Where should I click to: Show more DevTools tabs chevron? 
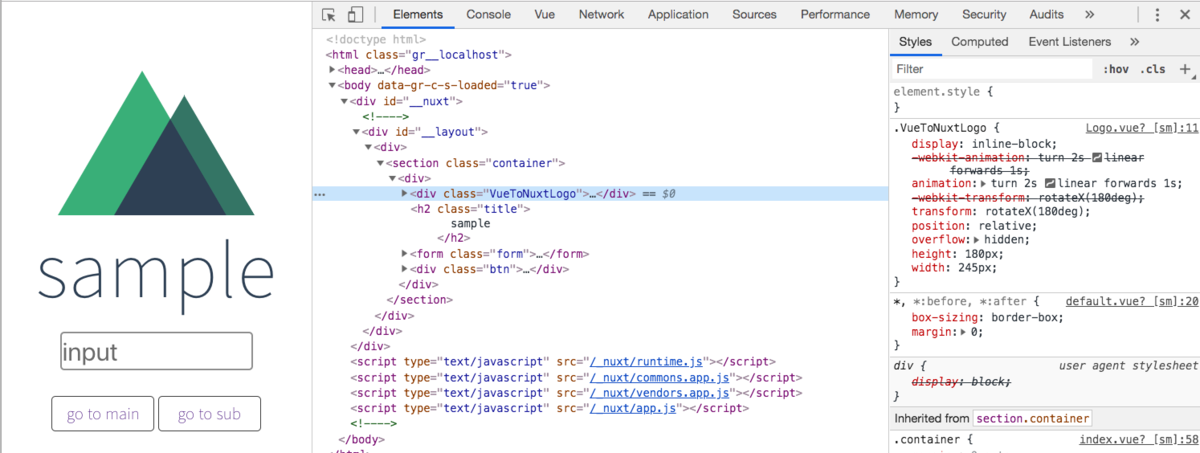1089,15
